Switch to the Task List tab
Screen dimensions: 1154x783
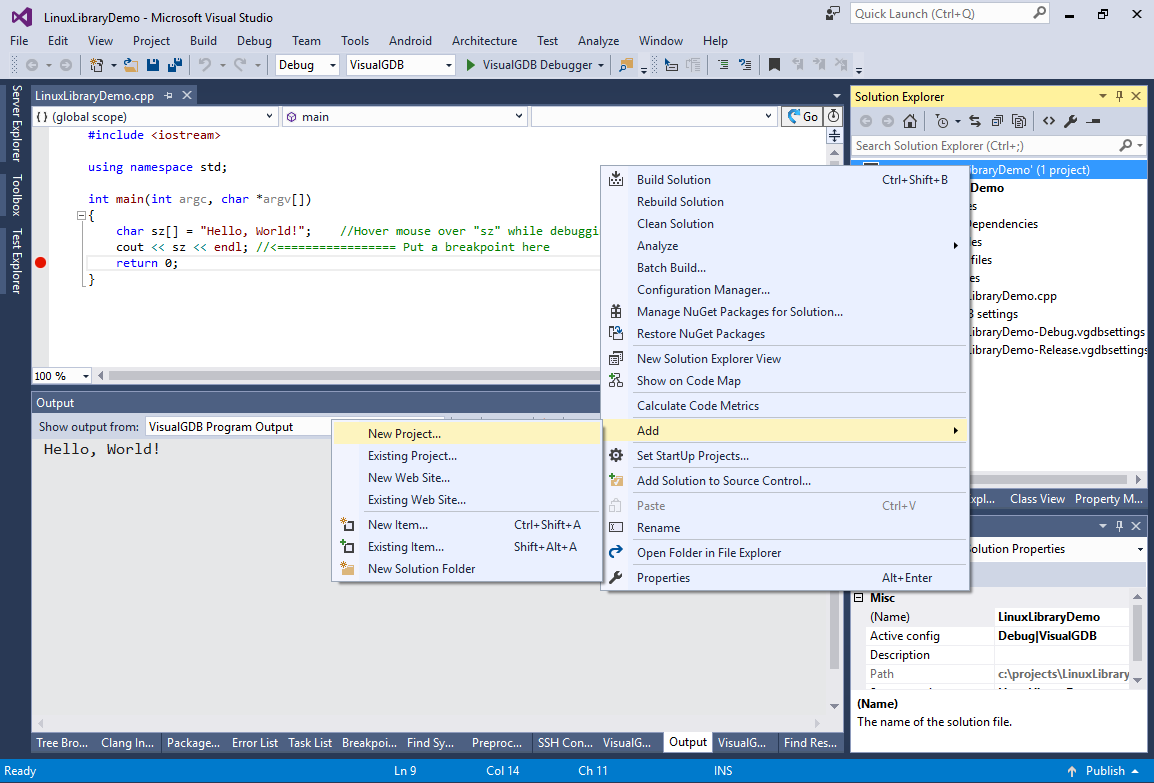310,743
